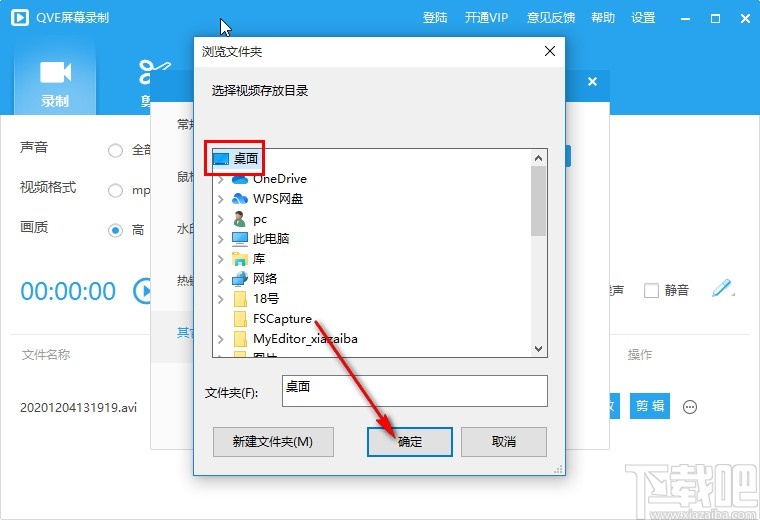Screen dimensions: 760x520
Task: Select the WPS网盘 item
Action: [x=278, y=199]
